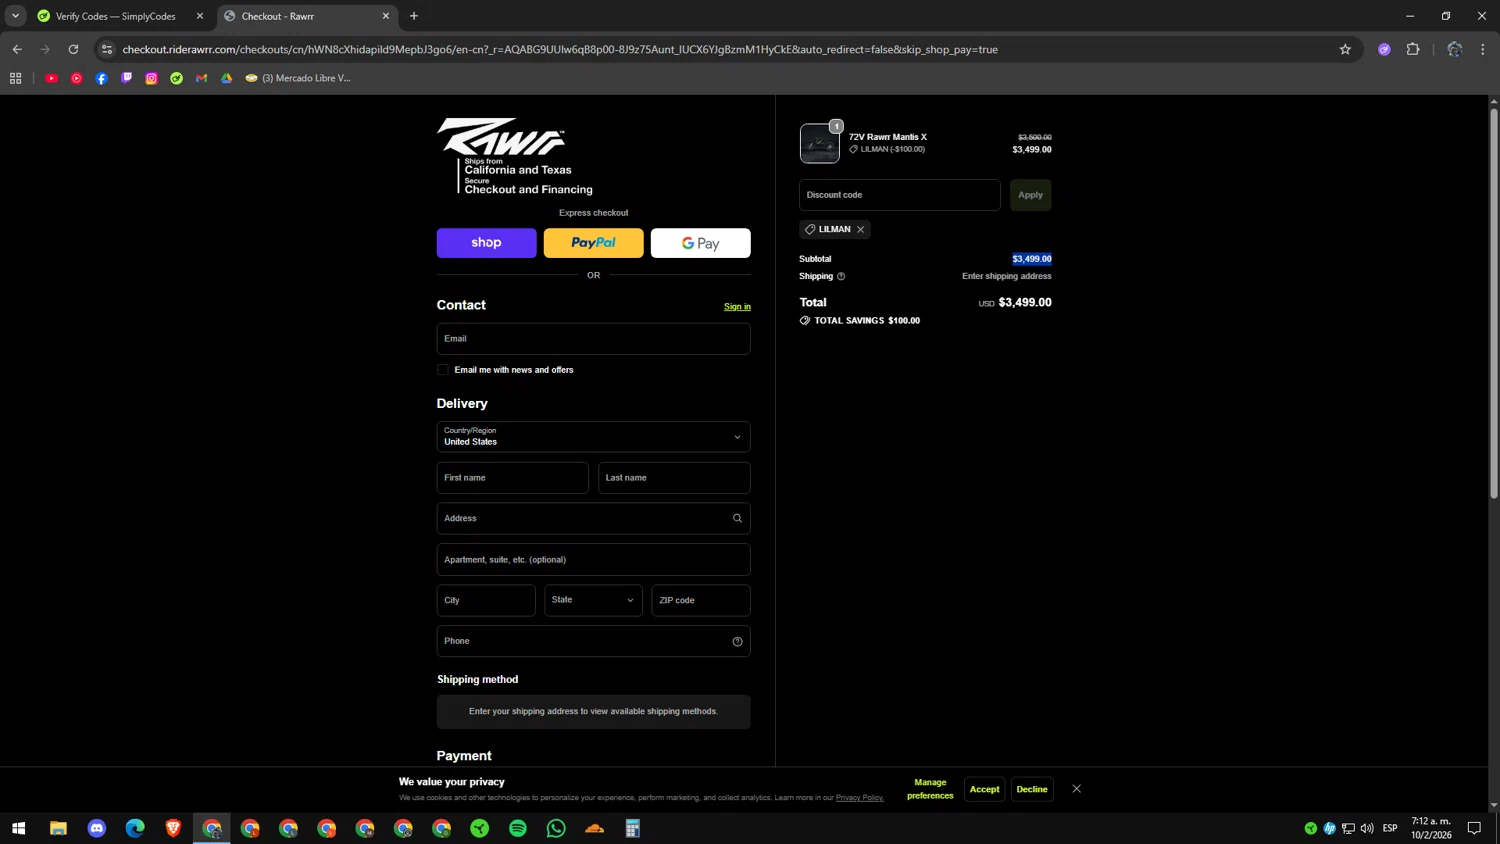Open the Mercado Libre bookmark
The height and width of the screenshot is (844, 1500).
point(298,78)
